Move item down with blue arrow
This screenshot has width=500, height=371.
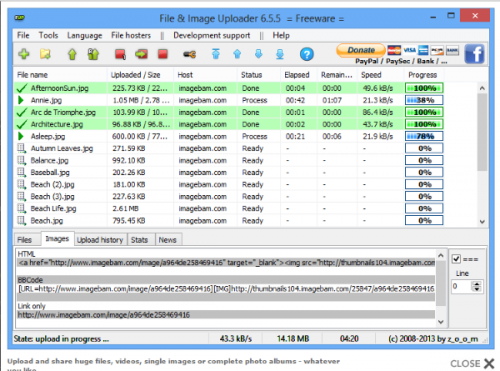click(259, 54)
